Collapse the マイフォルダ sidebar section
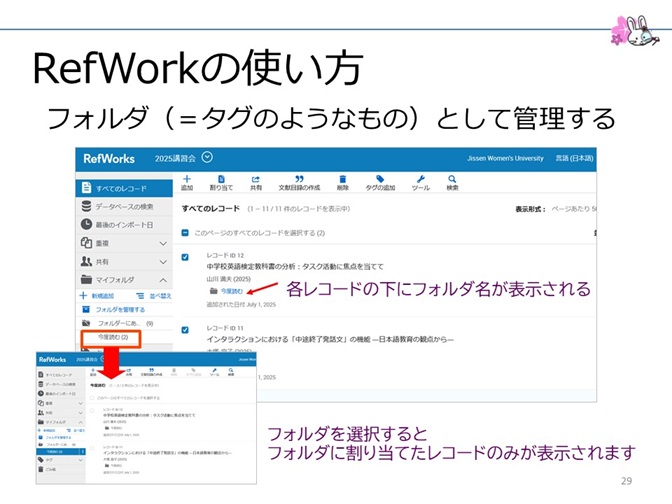 click(x=162, y=279)
